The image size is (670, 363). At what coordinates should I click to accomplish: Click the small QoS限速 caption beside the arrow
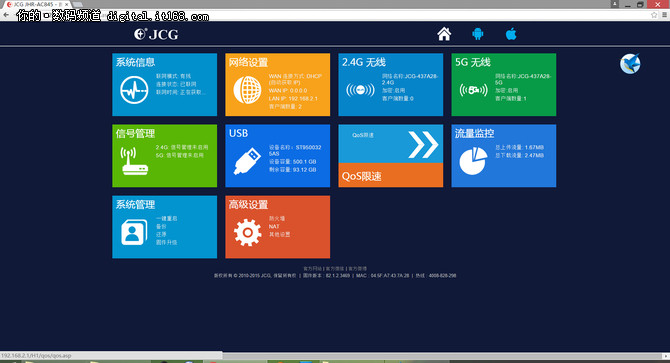(363, 135)
